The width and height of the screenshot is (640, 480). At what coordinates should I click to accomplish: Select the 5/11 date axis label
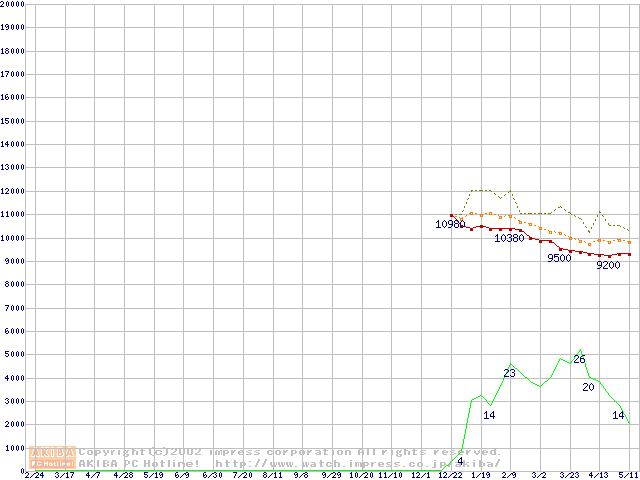pyautogui.click(x=626, y=476)
